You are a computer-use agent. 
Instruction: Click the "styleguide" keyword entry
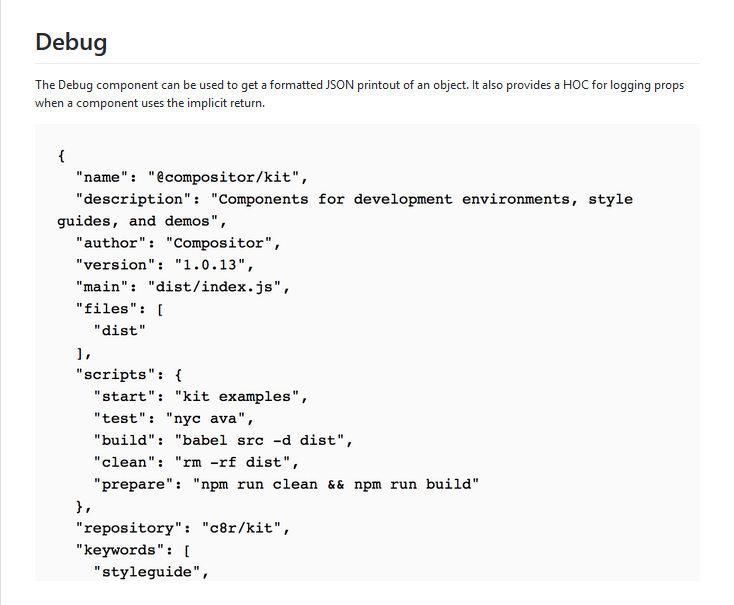tap(151, 572)
